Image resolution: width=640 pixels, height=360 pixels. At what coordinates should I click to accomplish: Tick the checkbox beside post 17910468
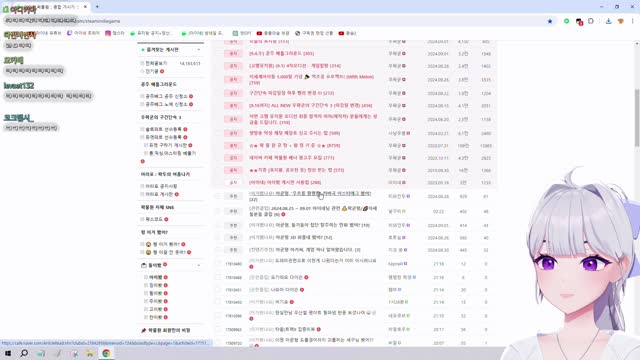point(218,278)
